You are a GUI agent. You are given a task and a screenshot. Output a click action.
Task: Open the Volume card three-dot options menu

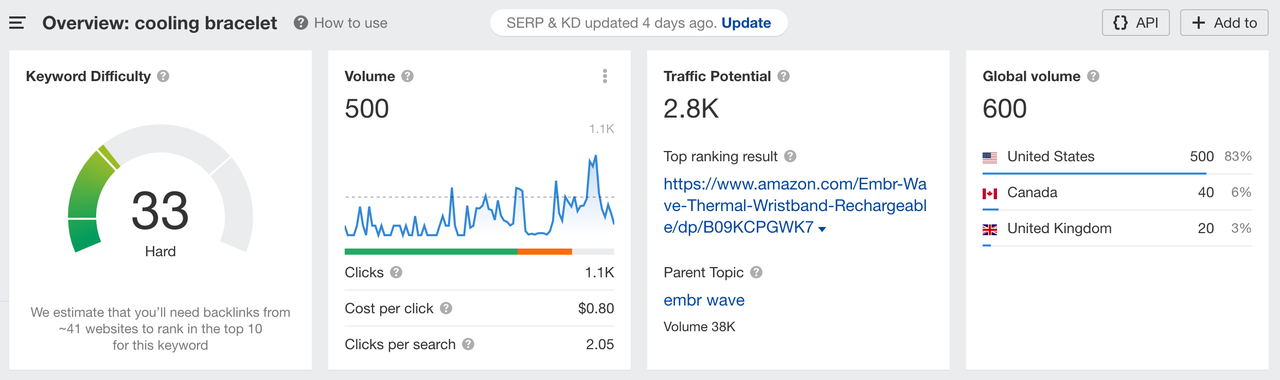click(x=605, y=76)
